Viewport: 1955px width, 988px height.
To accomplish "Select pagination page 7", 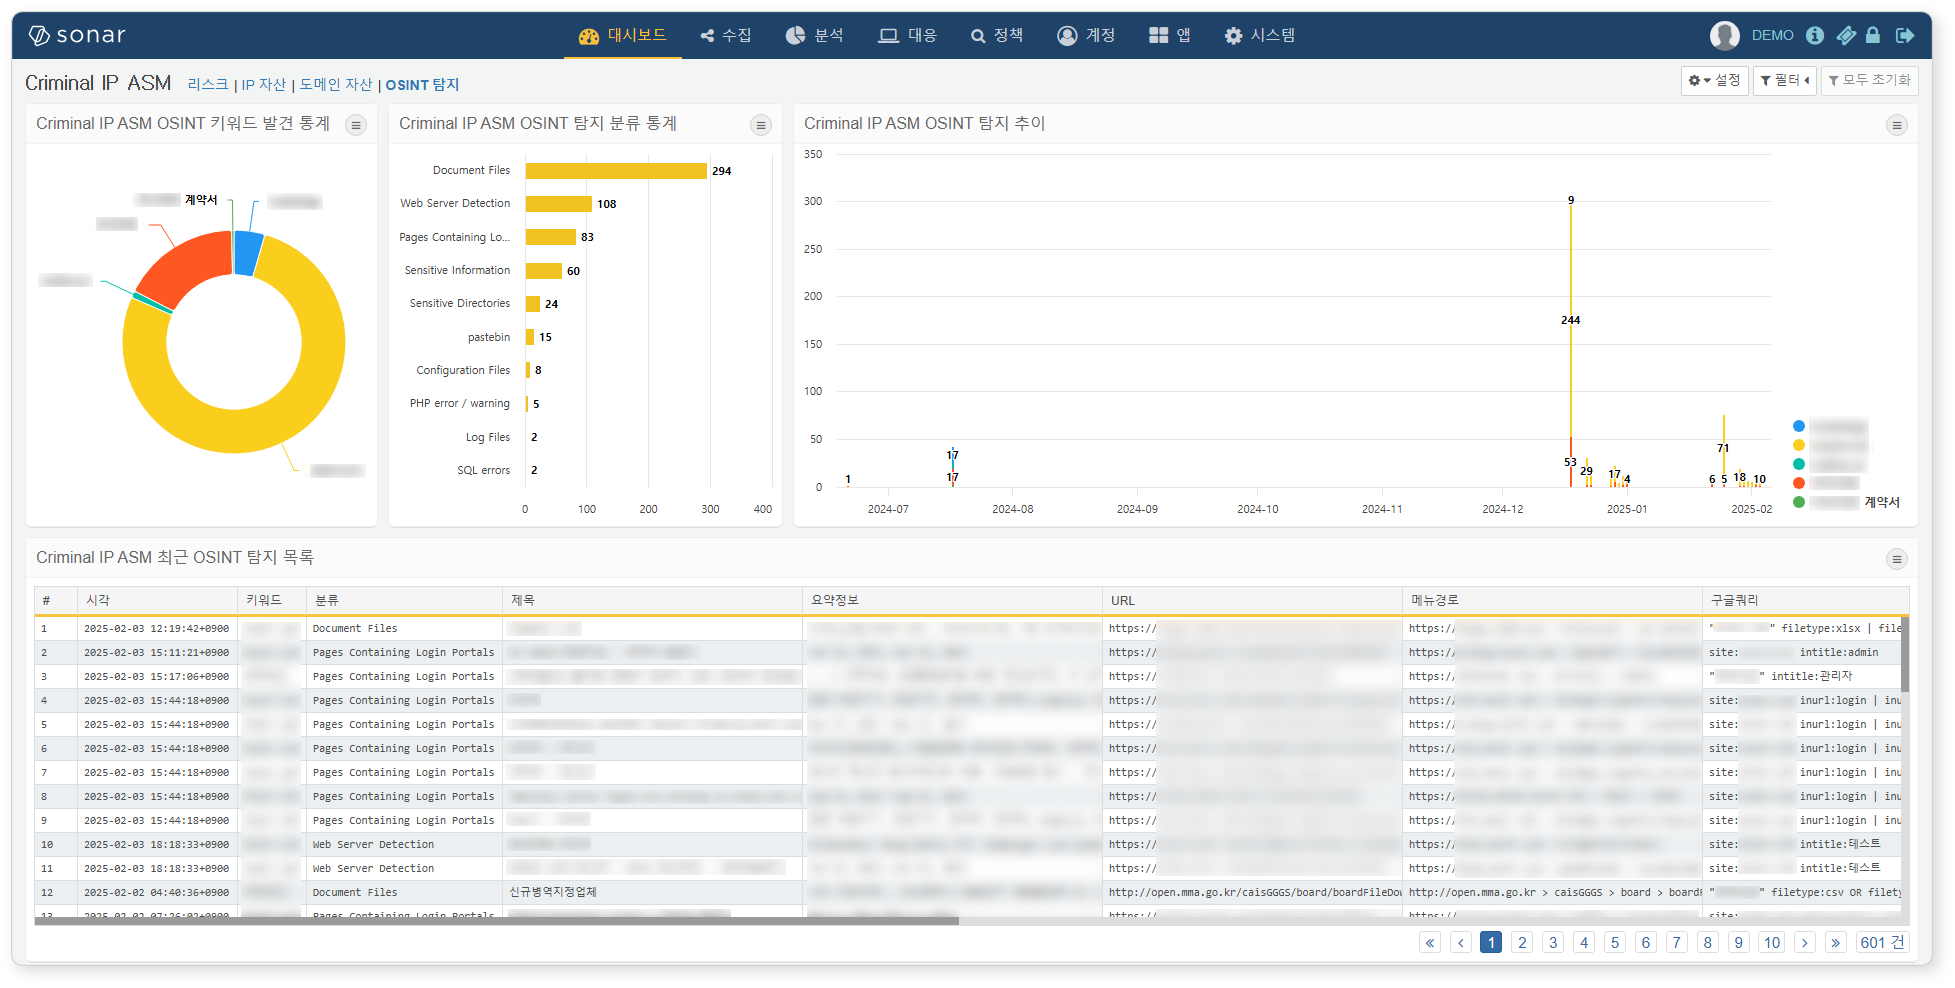I will tap(1677, 942).
